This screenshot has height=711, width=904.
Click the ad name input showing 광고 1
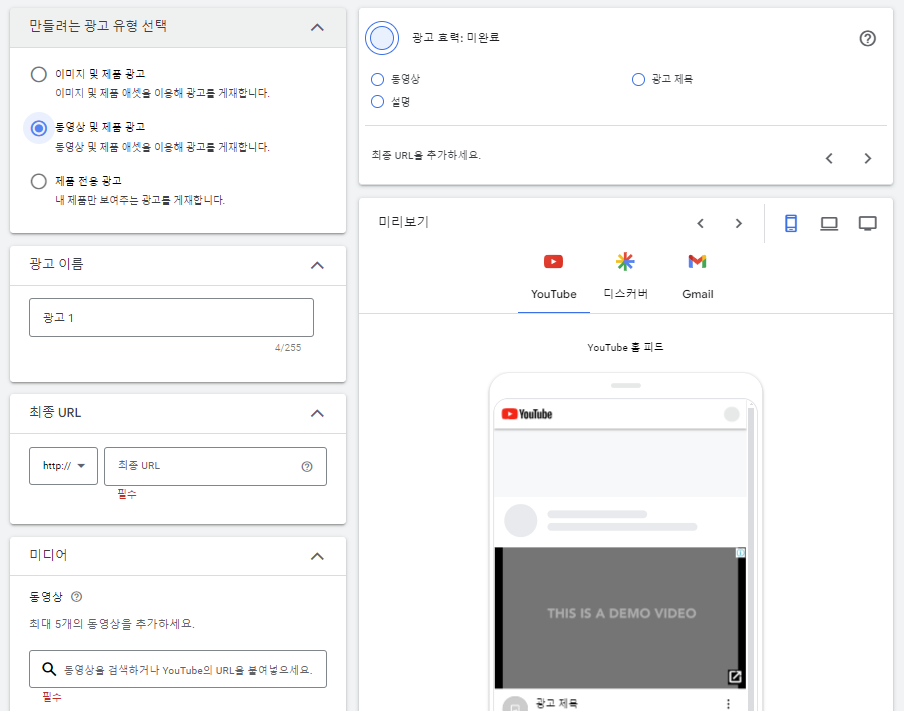(171, 315)
